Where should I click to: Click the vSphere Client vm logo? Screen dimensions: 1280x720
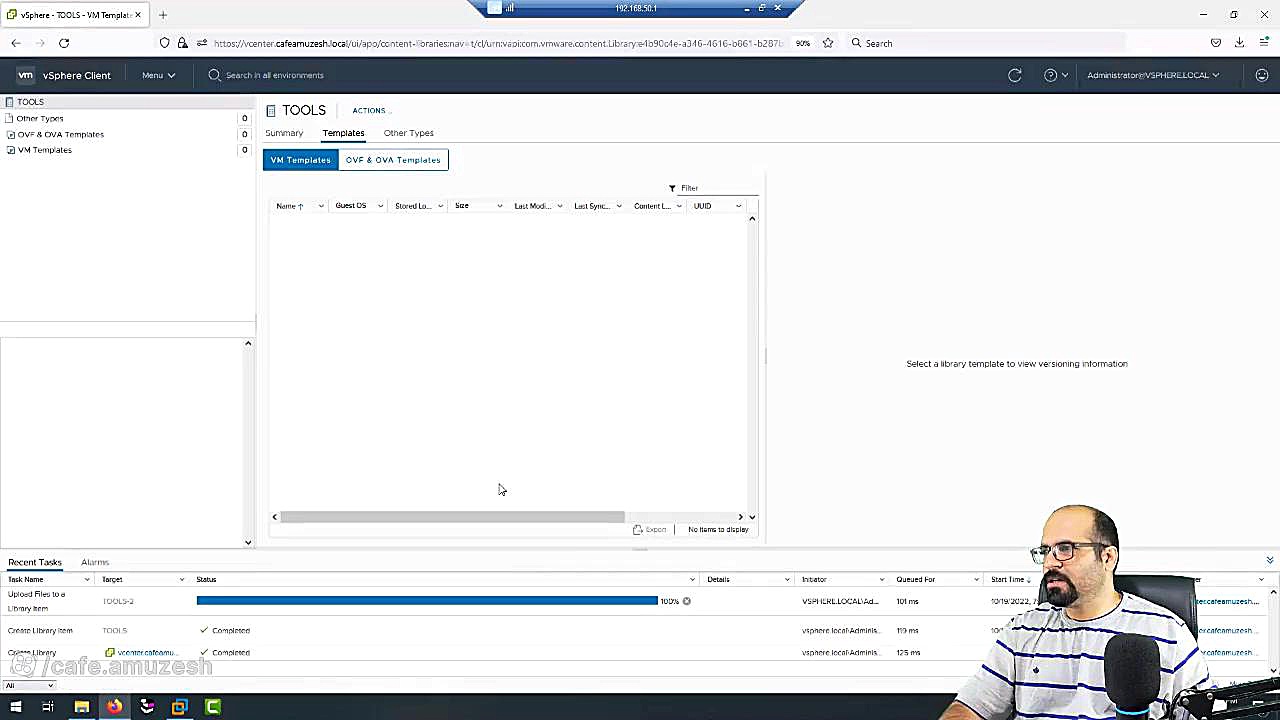(25, 75)
